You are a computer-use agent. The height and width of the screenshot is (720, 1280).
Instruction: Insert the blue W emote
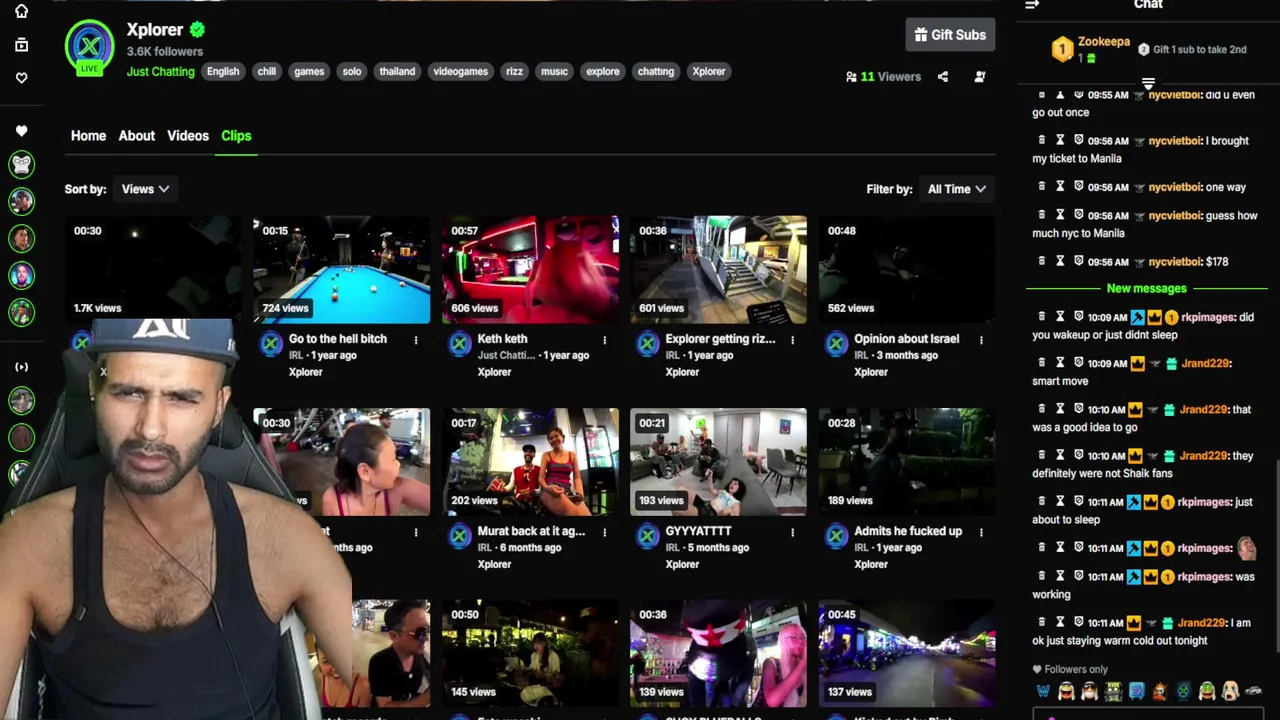[1043, 691]
